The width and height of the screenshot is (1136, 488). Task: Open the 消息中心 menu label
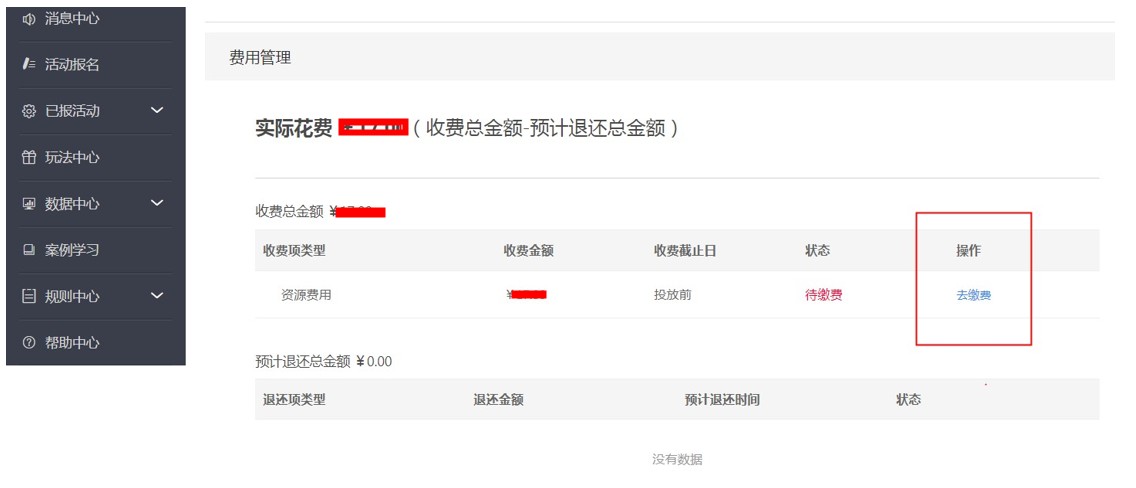pyautogui.click(x=72, y=19)
